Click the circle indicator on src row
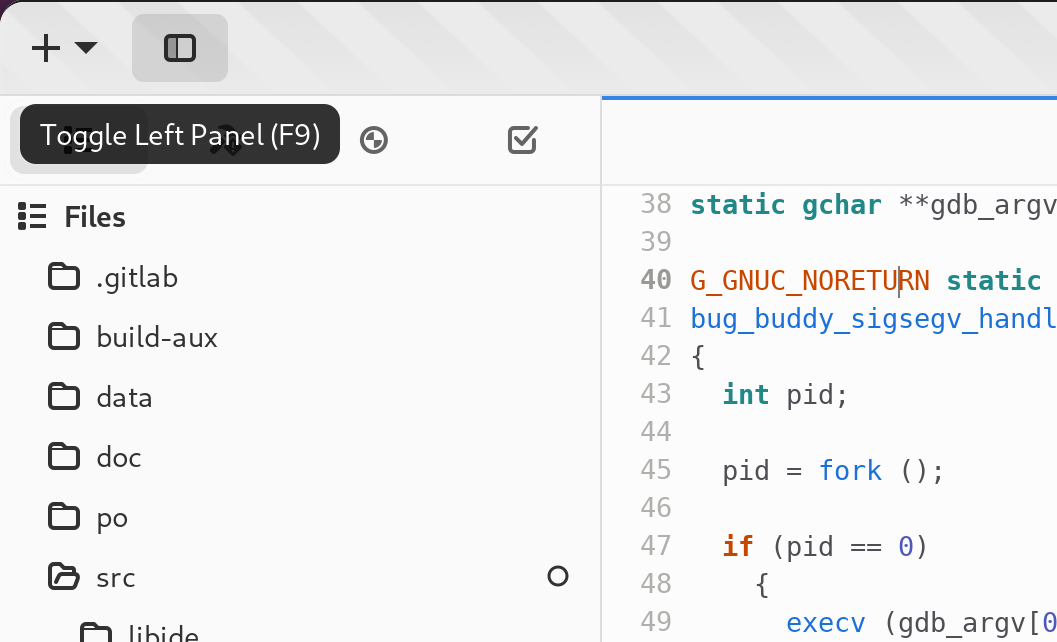This screenshot has width=1057, height=642. [558, 577]
